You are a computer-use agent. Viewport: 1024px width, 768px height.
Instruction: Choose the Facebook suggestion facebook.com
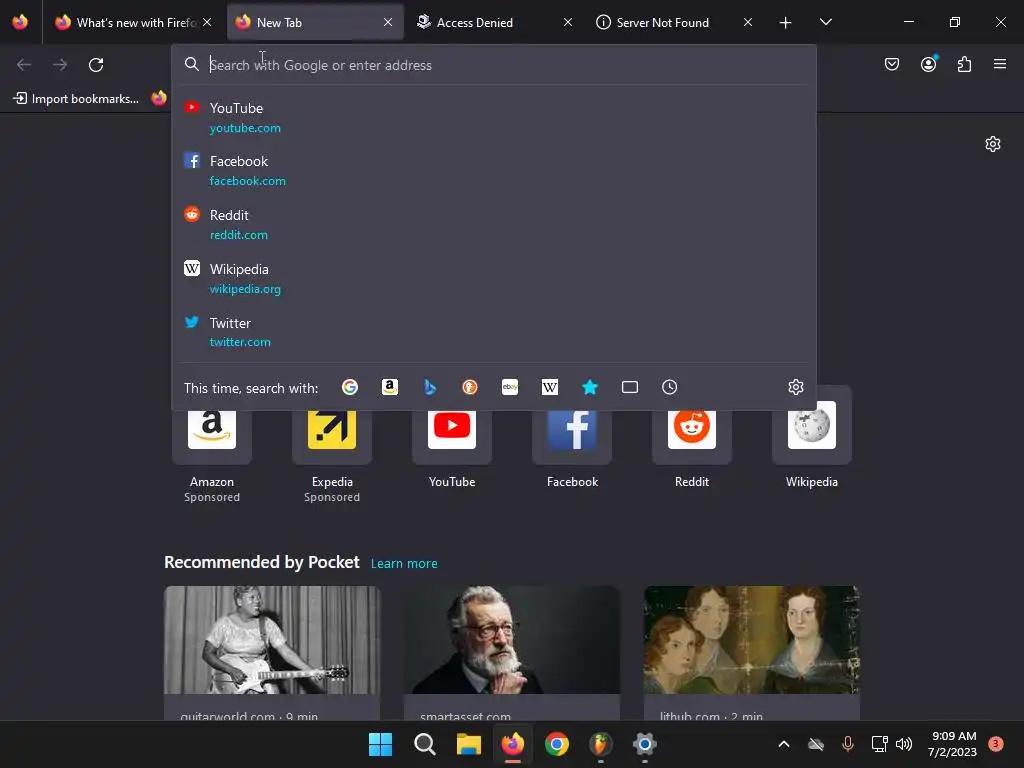point(494,170)
